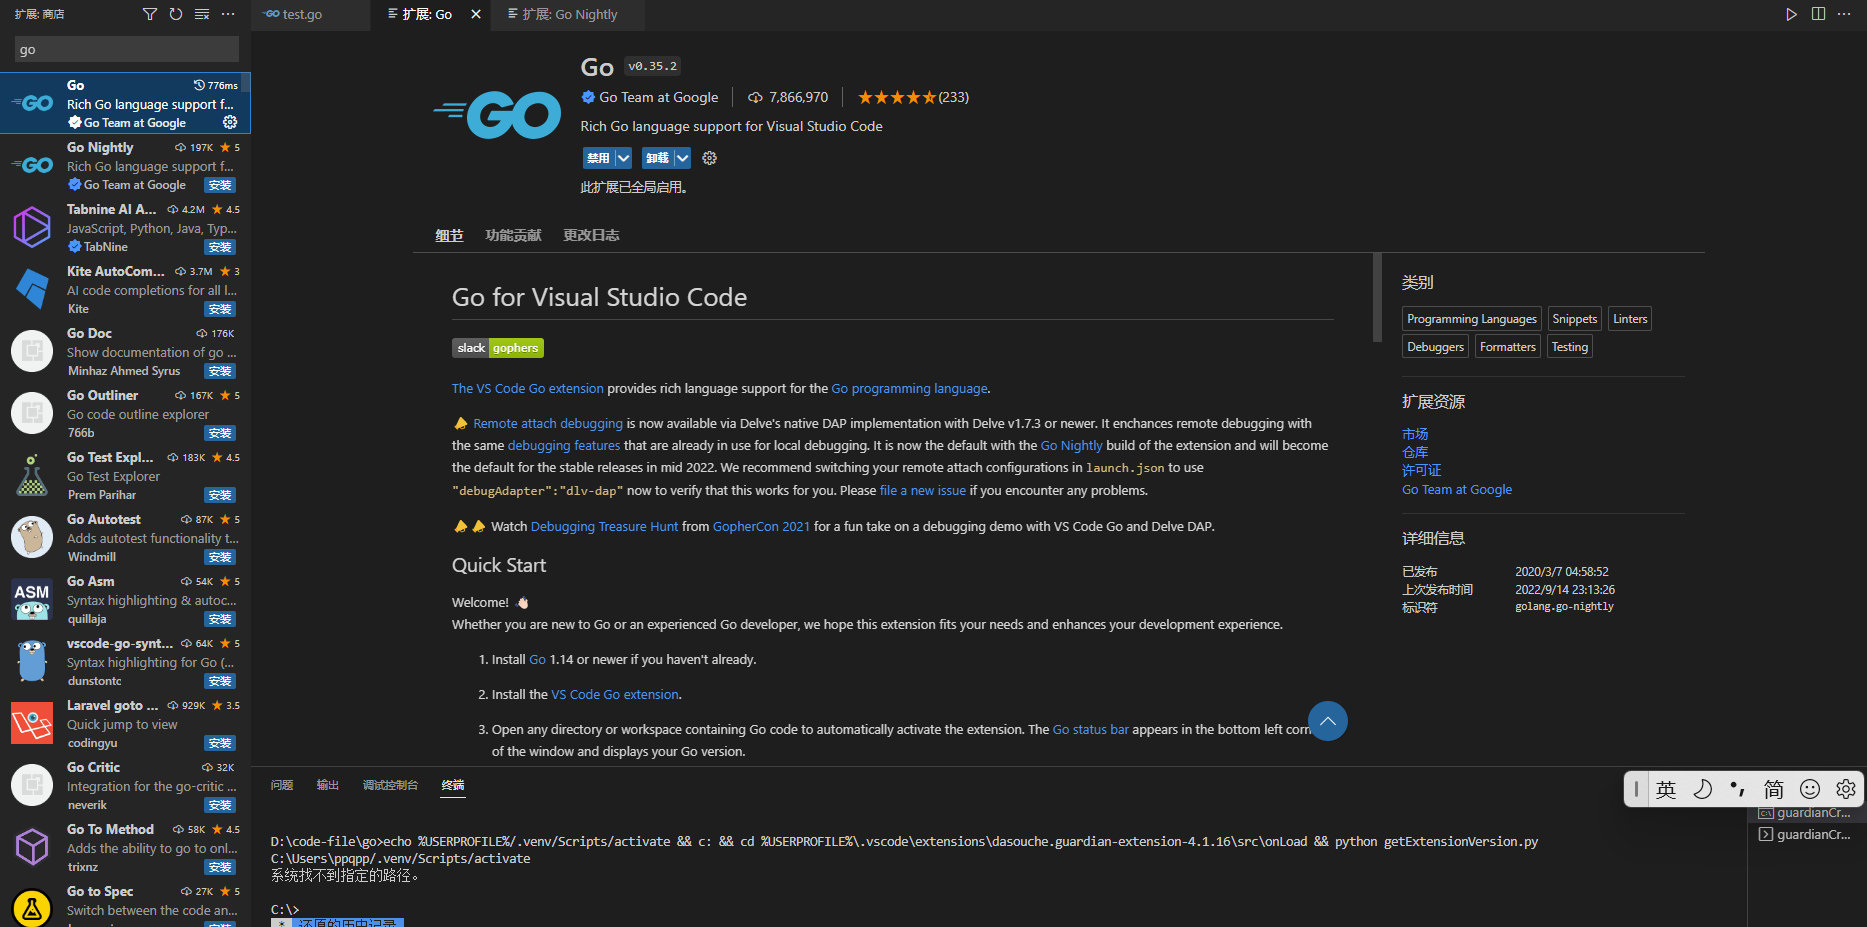Click in the extension search box
The width and height of the screenshot is (1867, 927).
pyautogui.click(x=126, y=49)
